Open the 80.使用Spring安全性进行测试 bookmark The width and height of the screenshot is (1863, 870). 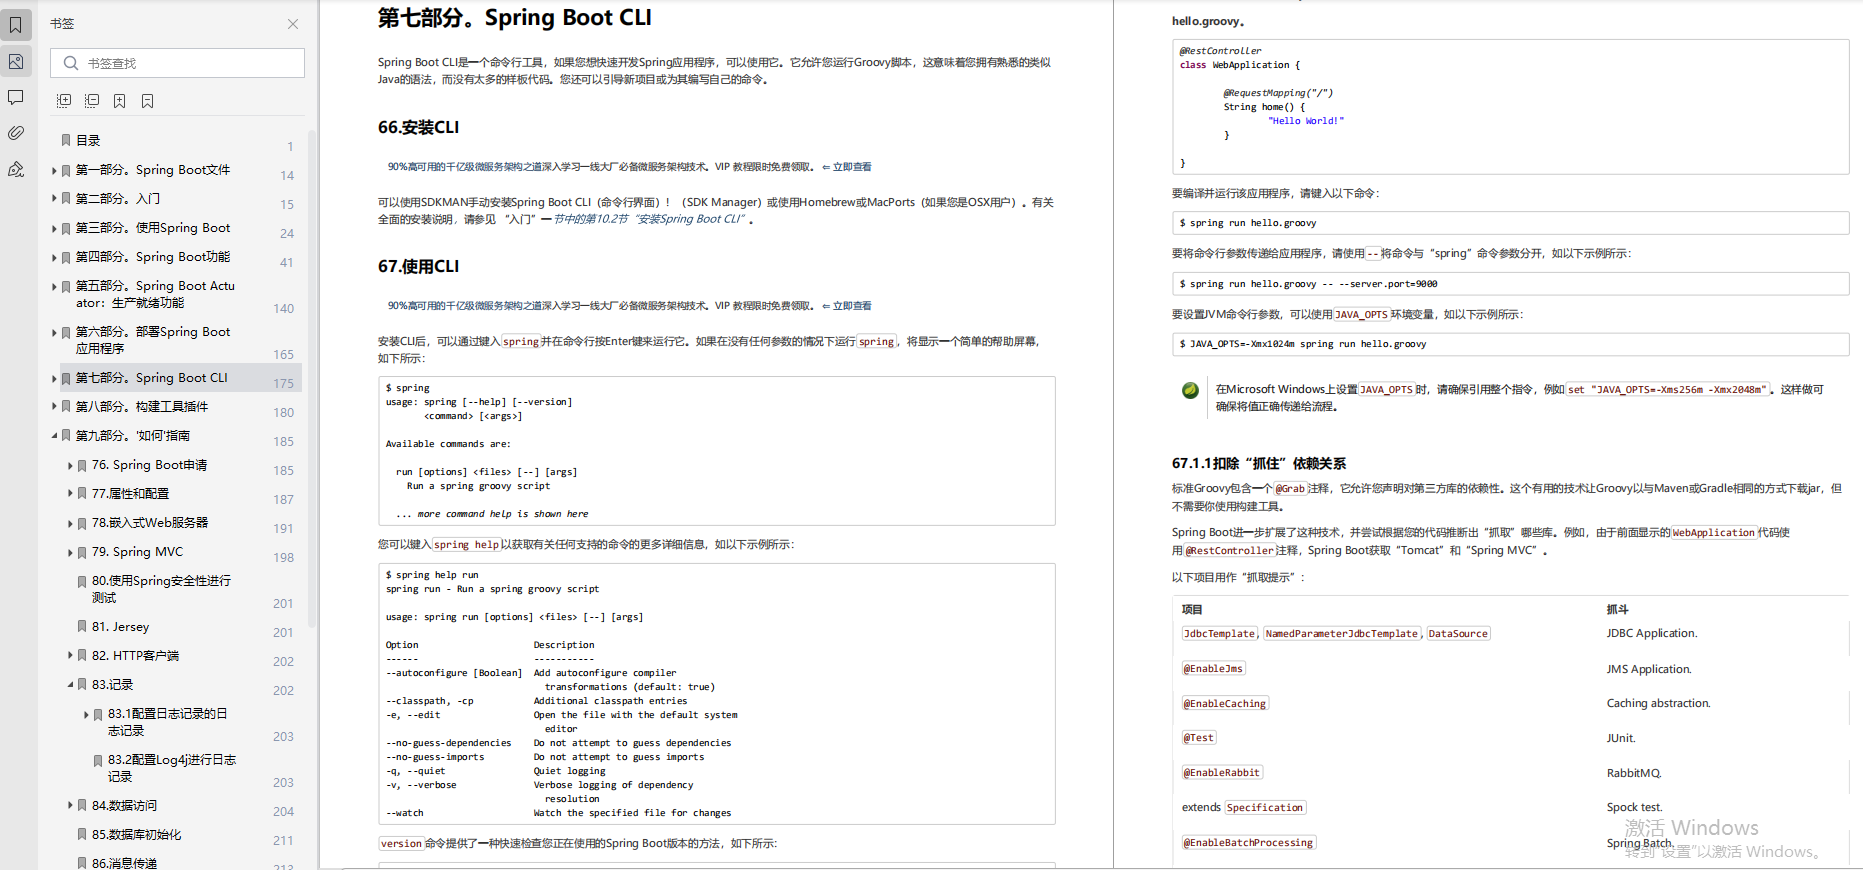161,589
